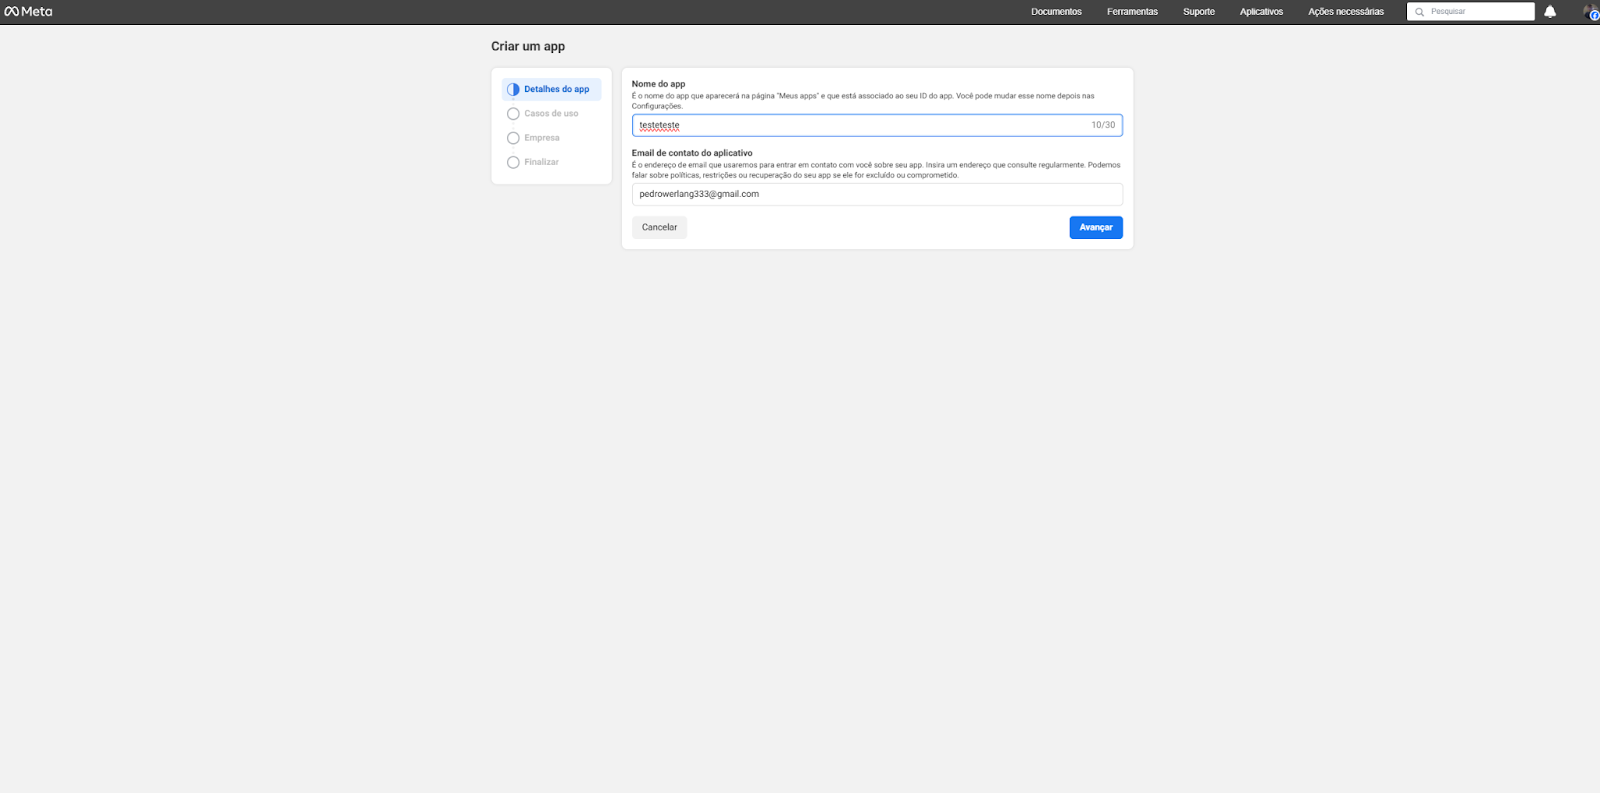
Task: Click the app contact email field
Action: (x=876, y=194)
